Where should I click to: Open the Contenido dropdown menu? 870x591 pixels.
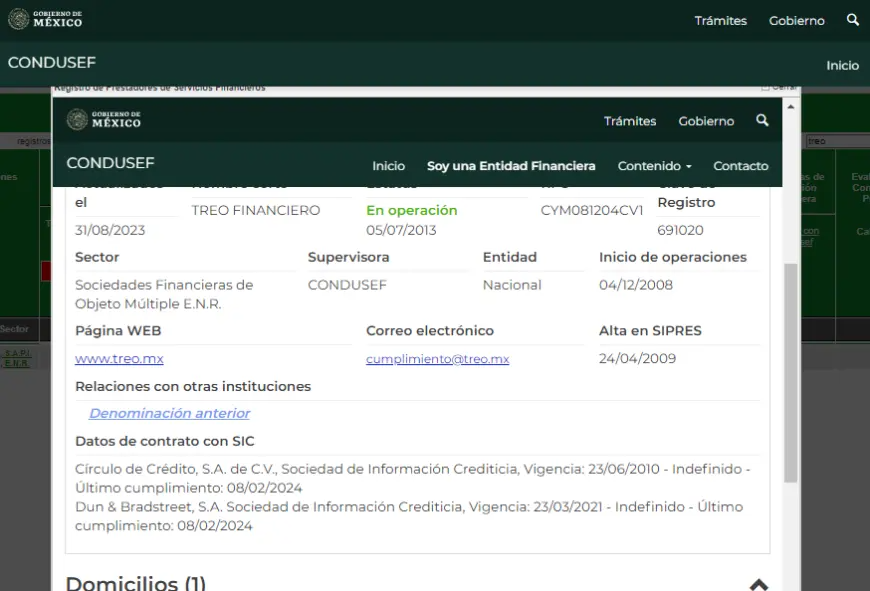[654, 166]
